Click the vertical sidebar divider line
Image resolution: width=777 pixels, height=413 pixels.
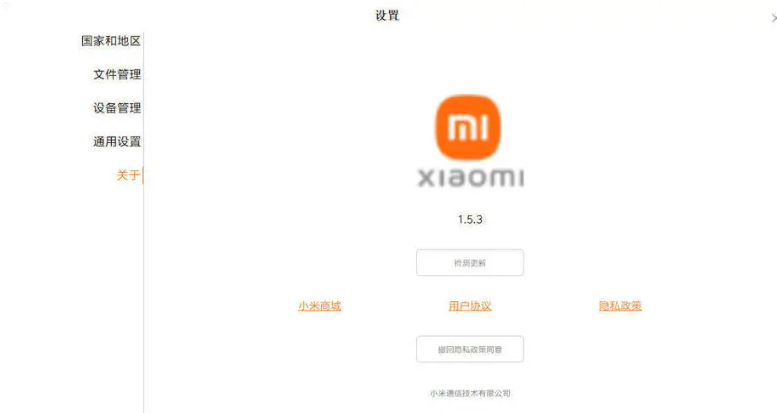click(144, 297)
